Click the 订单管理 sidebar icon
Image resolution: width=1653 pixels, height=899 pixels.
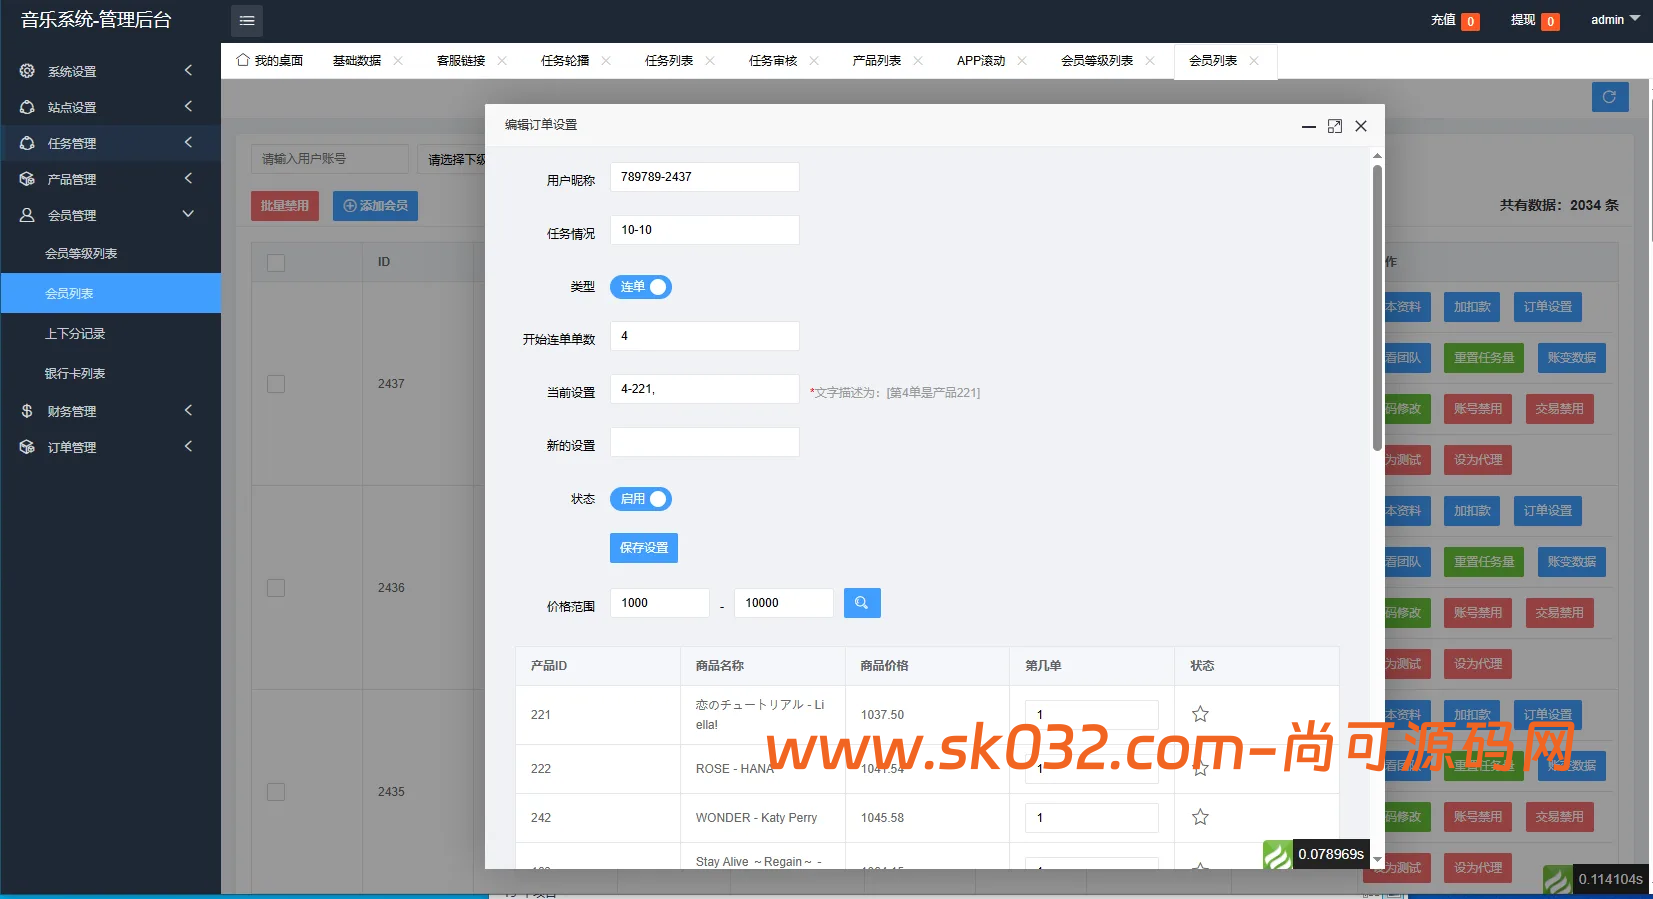(x=27, y=447)
